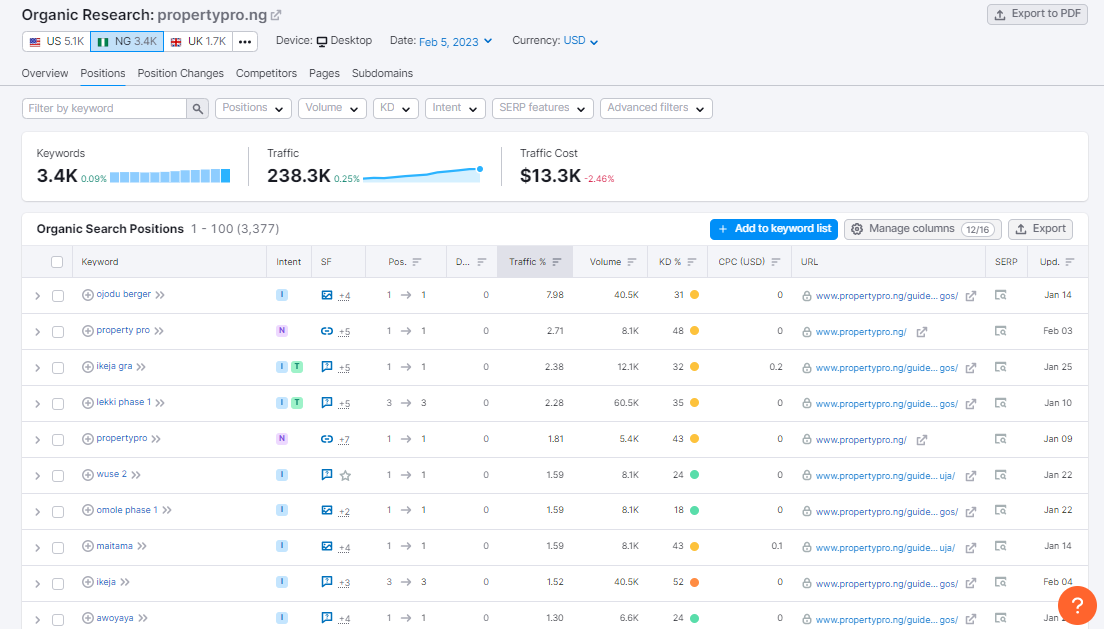
Task: Select the checkbox for omole phase 1
Action: pos(58,512)
